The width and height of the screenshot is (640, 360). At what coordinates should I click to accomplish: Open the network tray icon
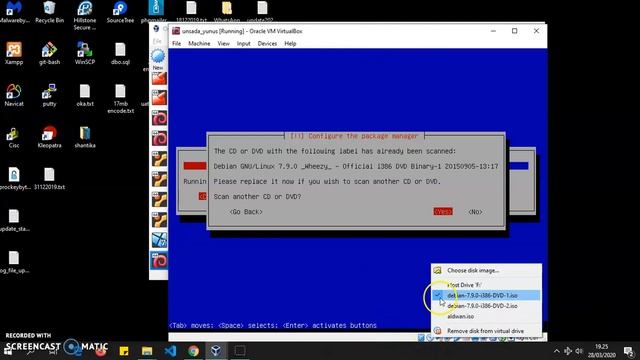(568, 351)
